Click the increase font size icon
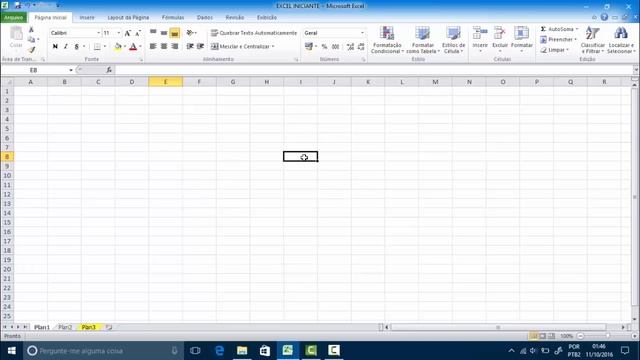The image size is (640, 360). coord(127,33)
